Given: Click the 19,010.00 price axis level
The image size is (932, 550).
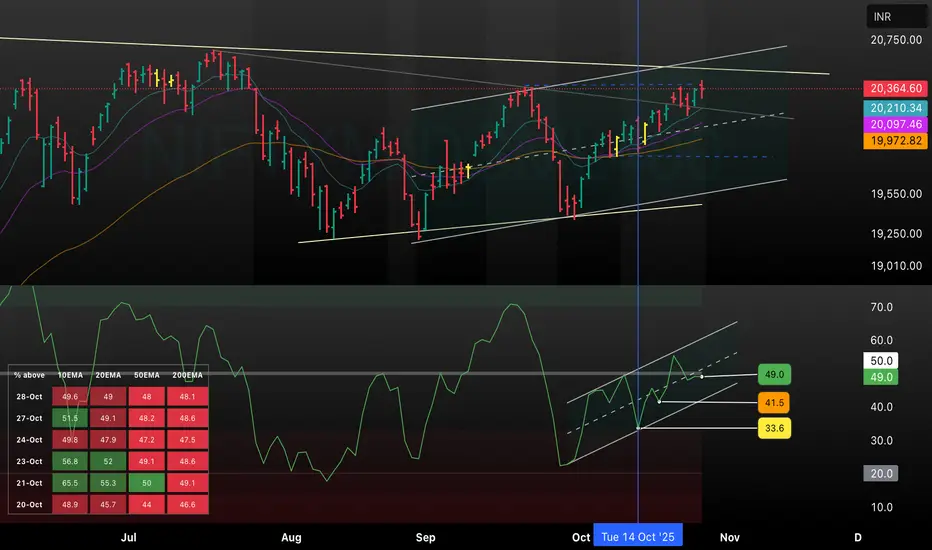Looking at the screenshot, I should tap(896, 266).
